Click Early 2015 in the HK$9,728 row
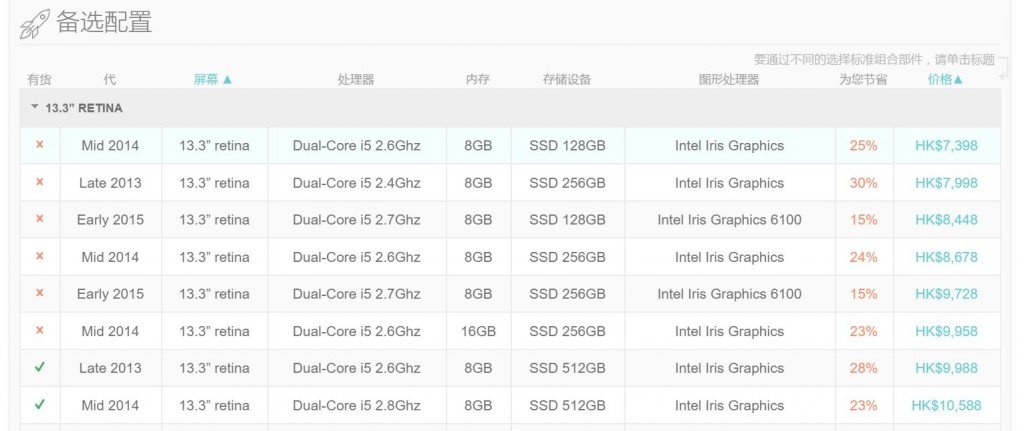Screen dimensions: 1024x431 [110, 294]
